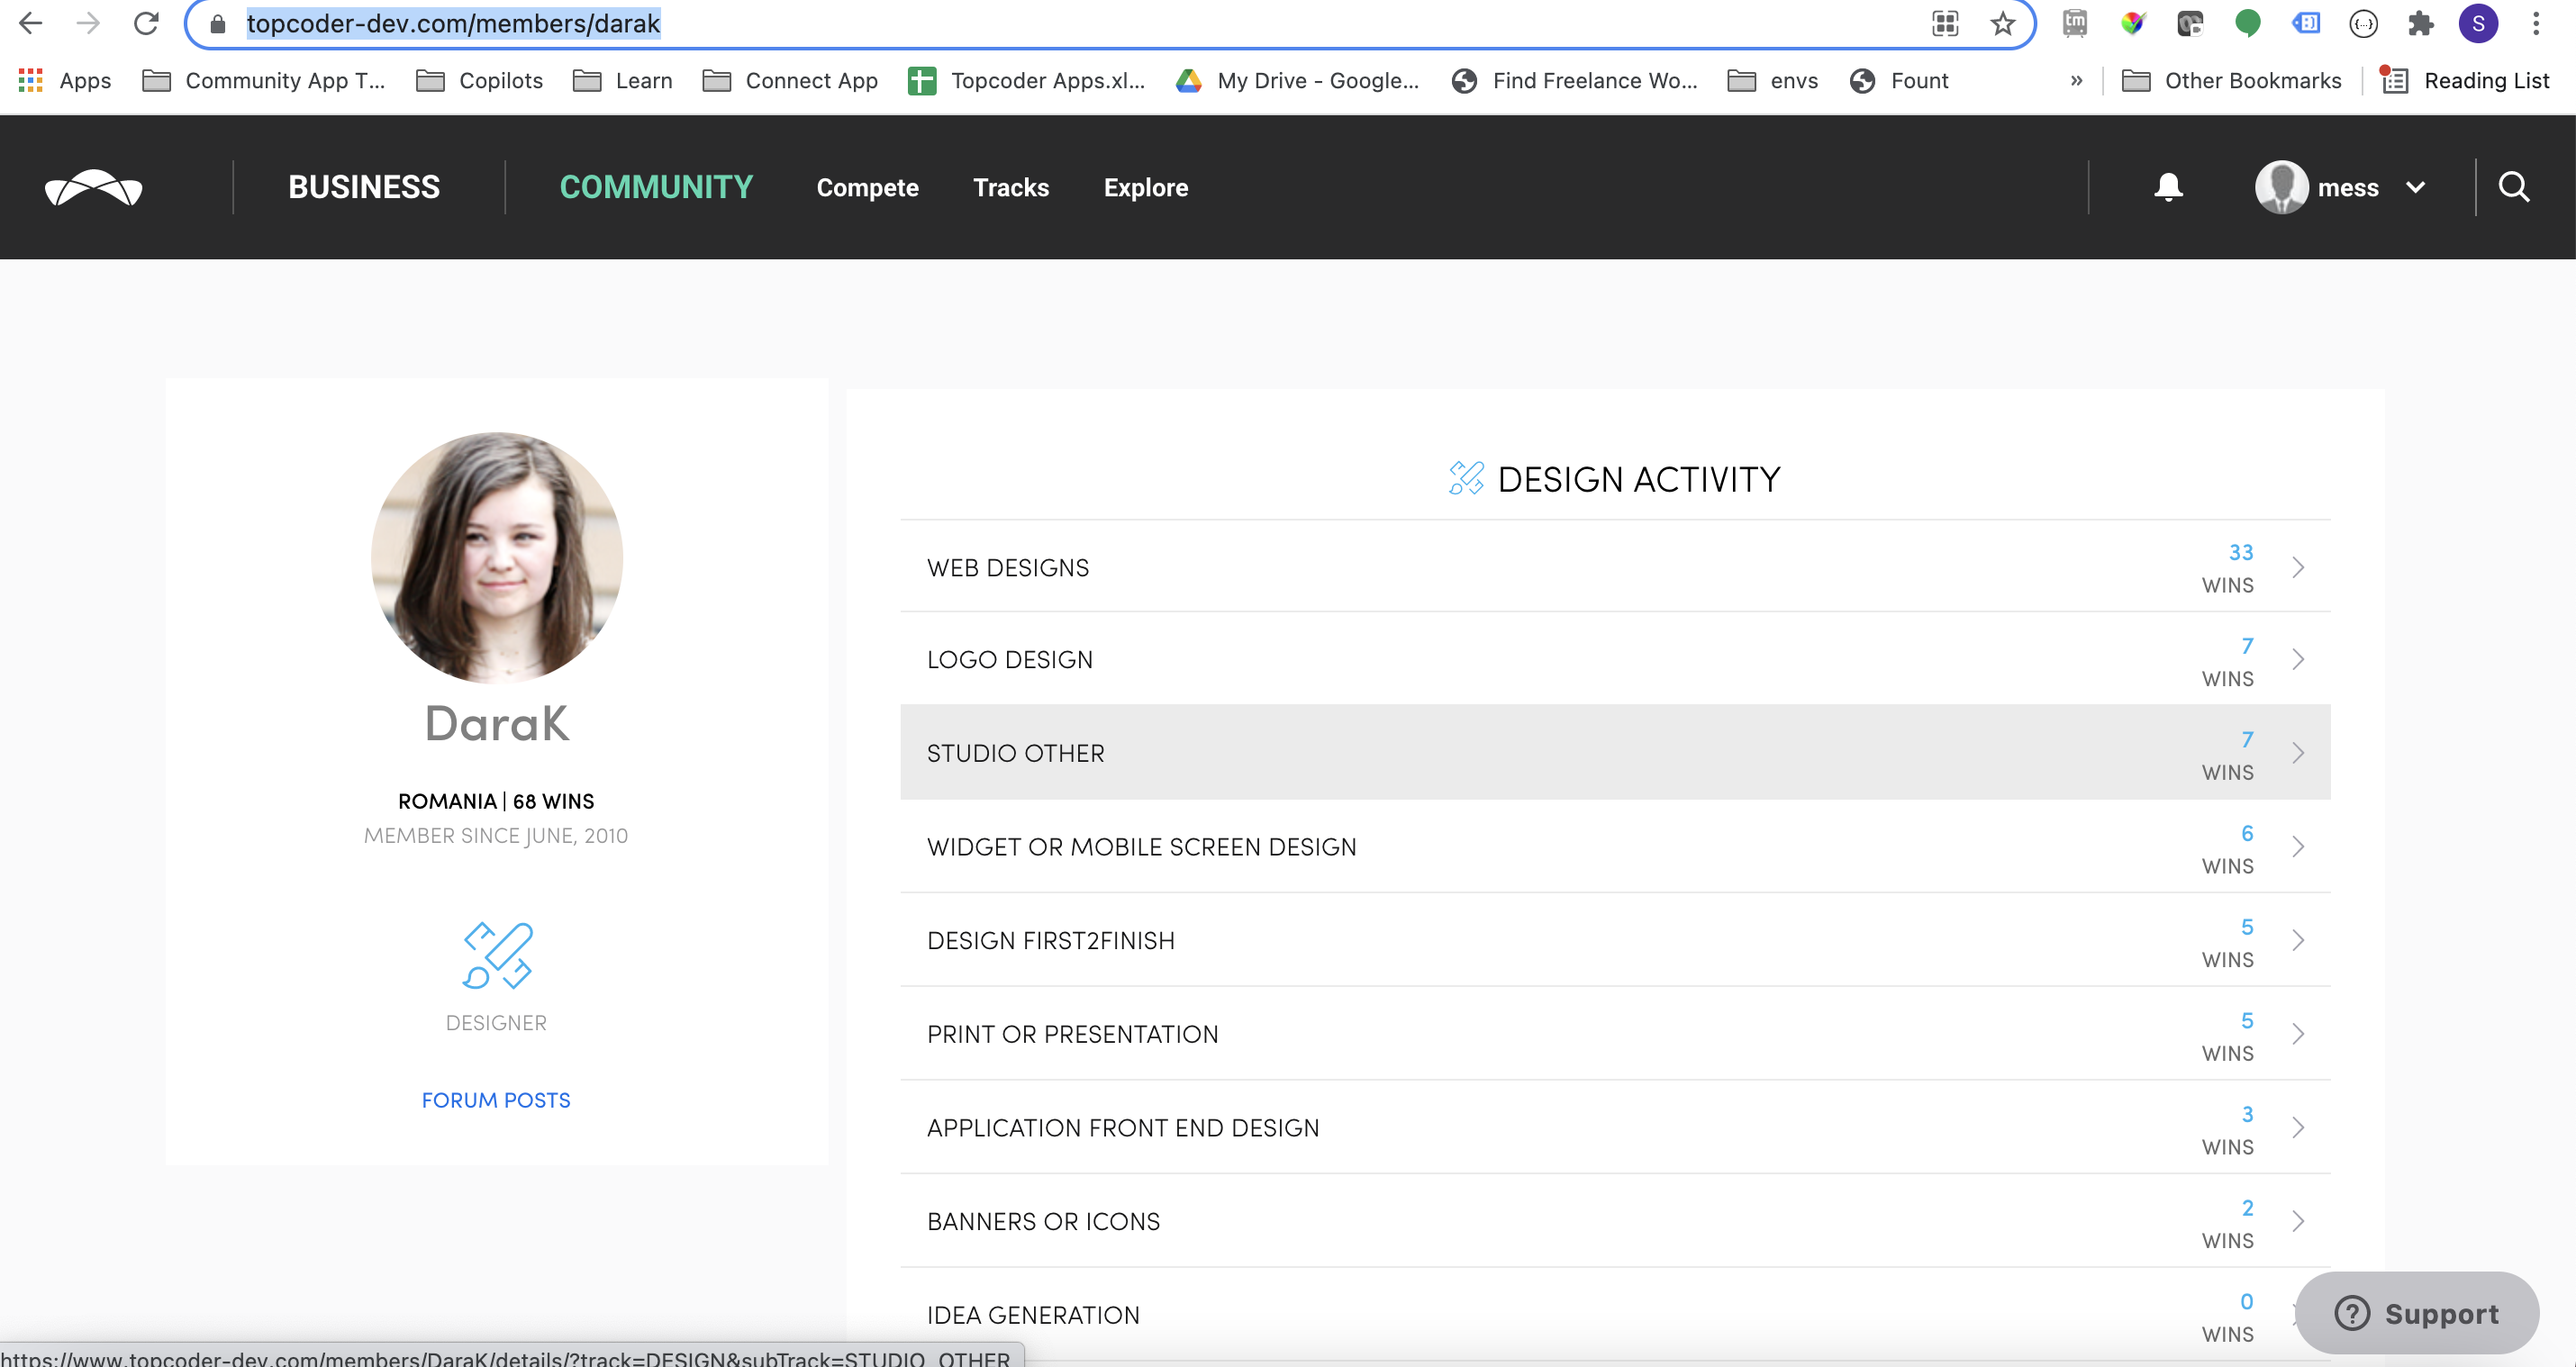This screenshot has height=1367, width=2576.
Task: Open the browser extensions puzzle icon
Action: (2420, 23)
